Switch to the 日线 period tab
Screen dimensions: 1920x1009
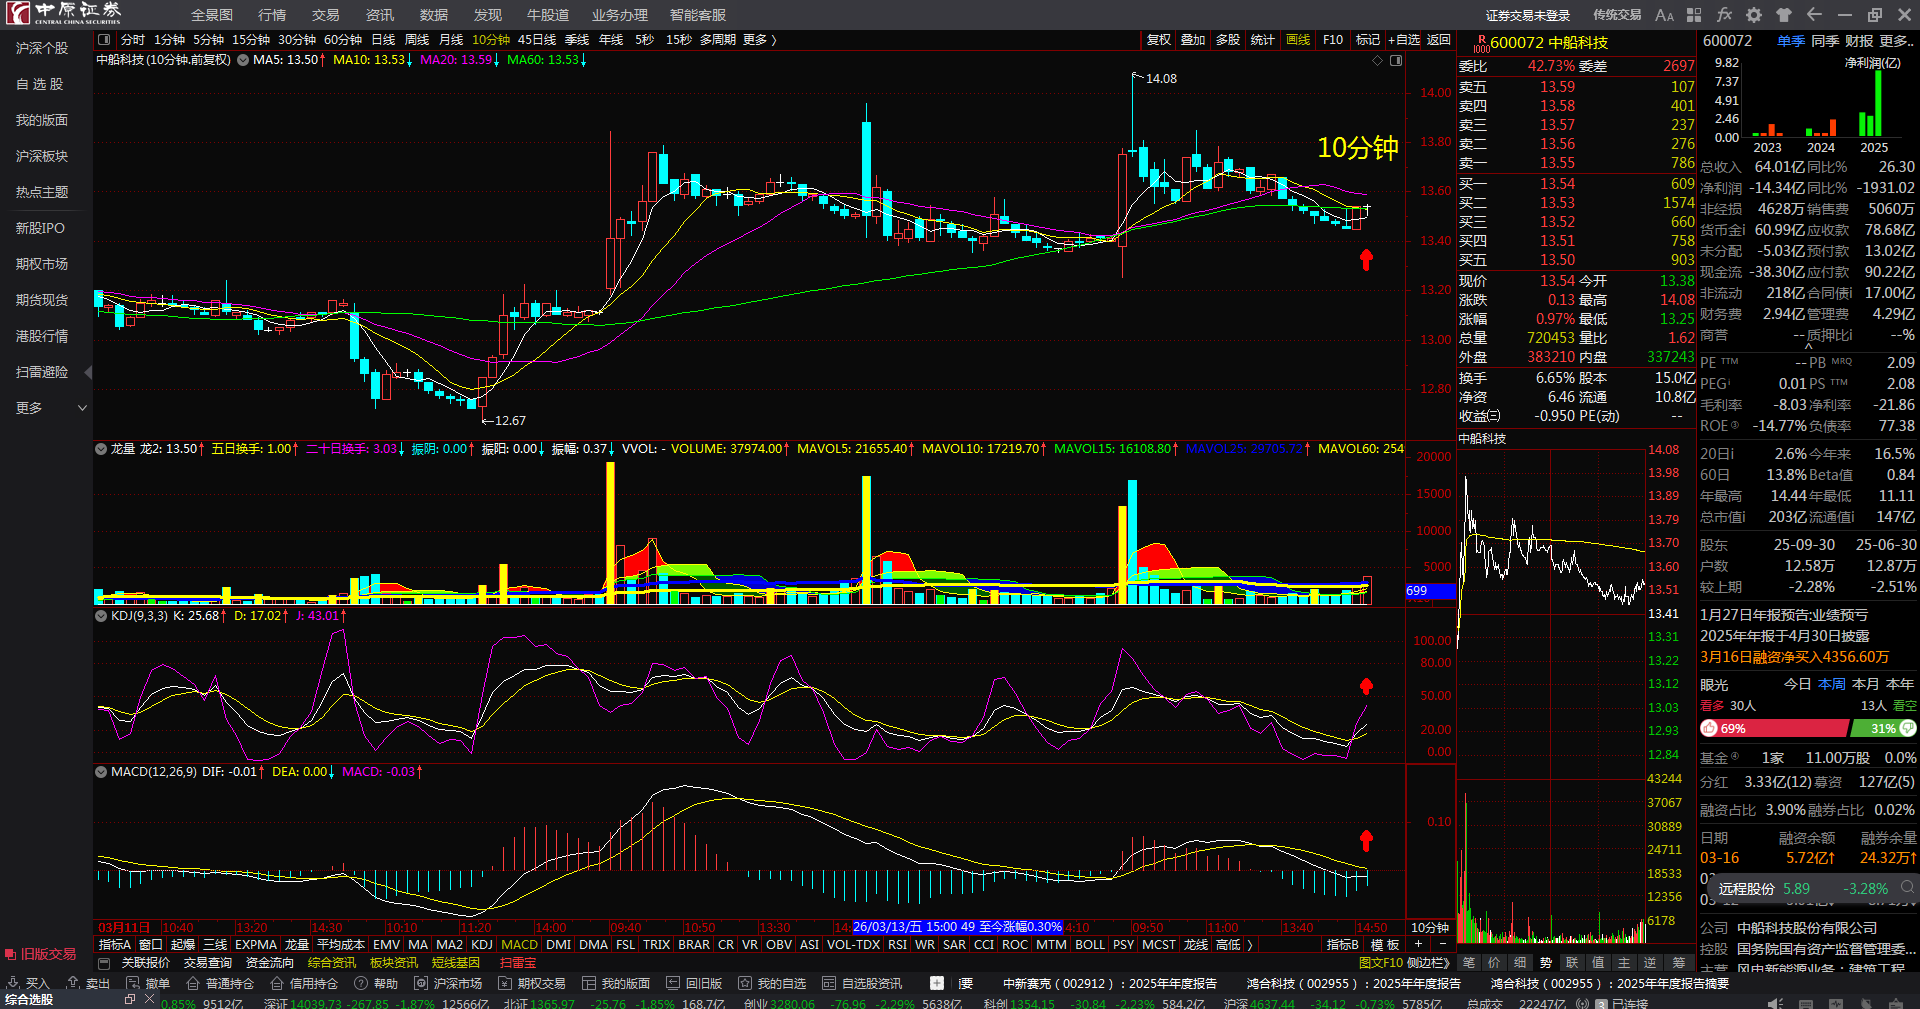tap(383, 40)
